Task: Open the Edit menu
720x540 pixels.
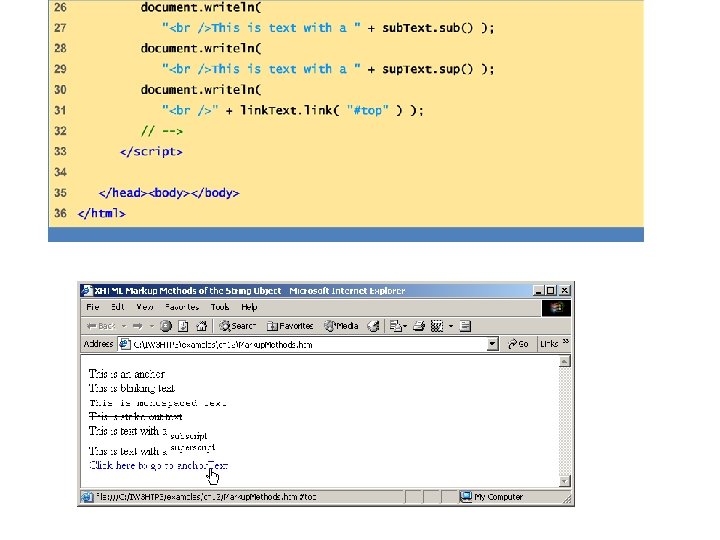Action: click(x=118, y=307)
